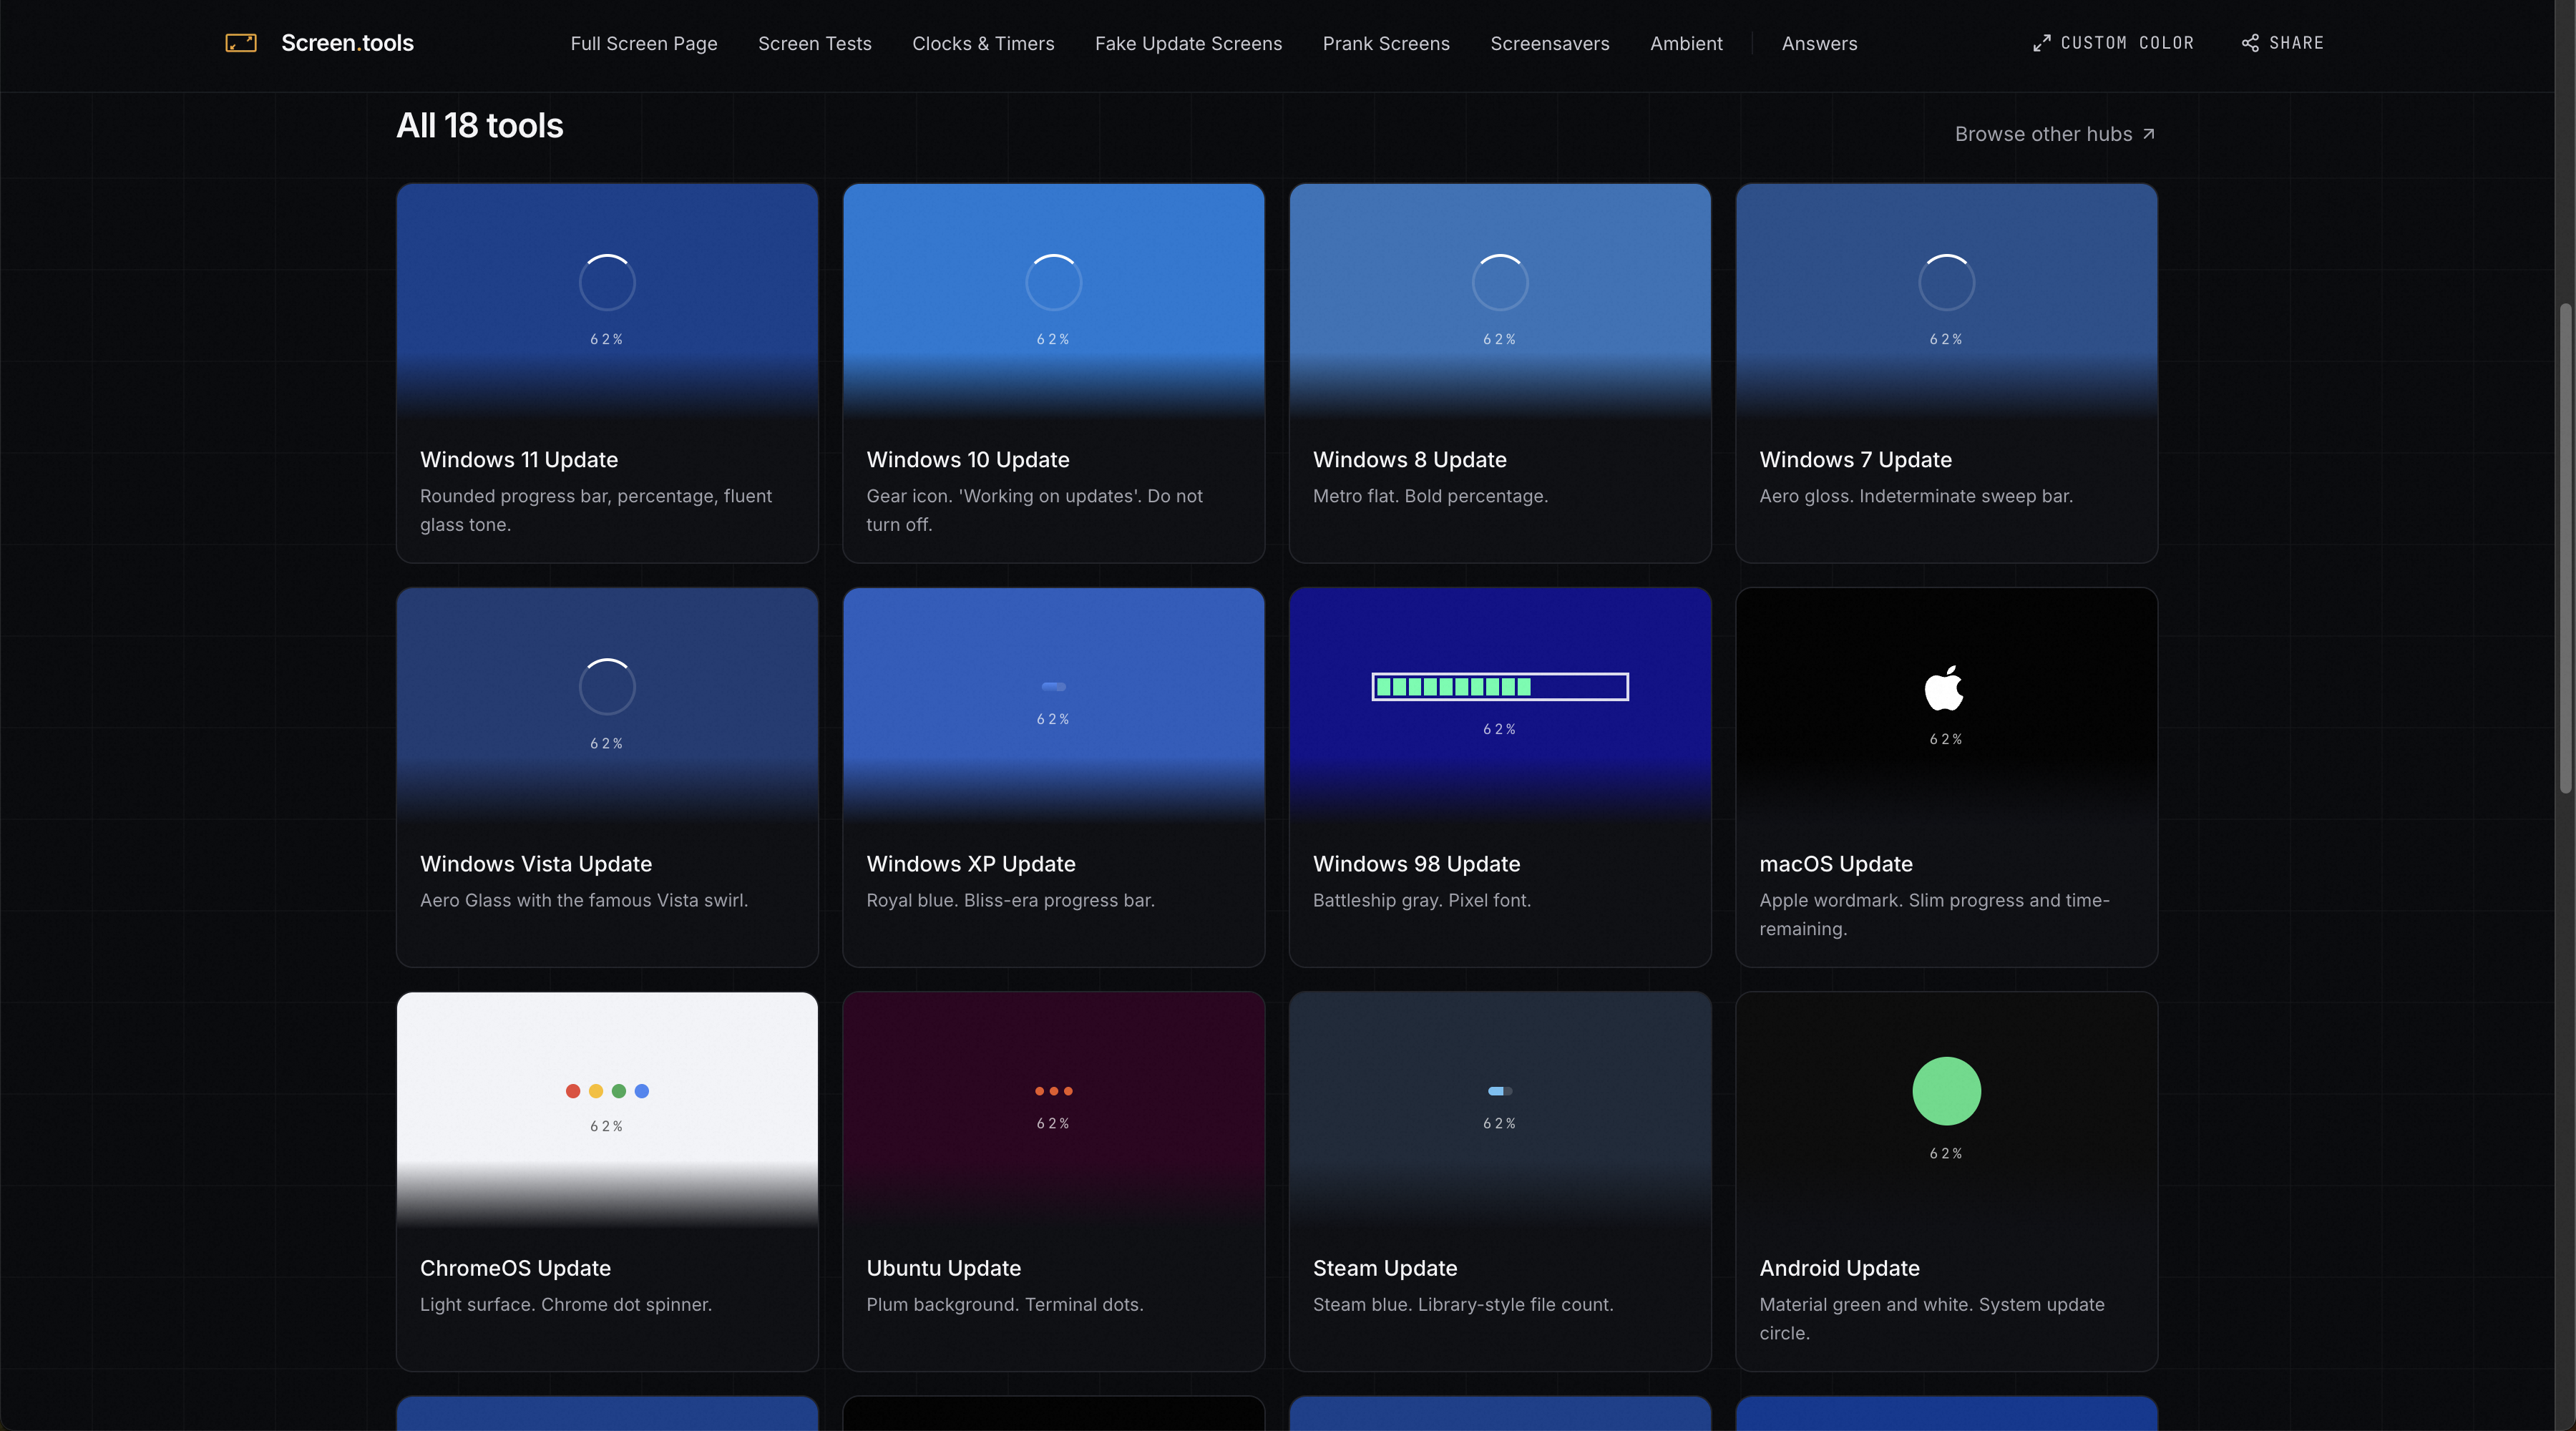This screenshot has width=2576, height=1431.
Task: Open the Ubuntu Update title
Action: click(944, 1267)
